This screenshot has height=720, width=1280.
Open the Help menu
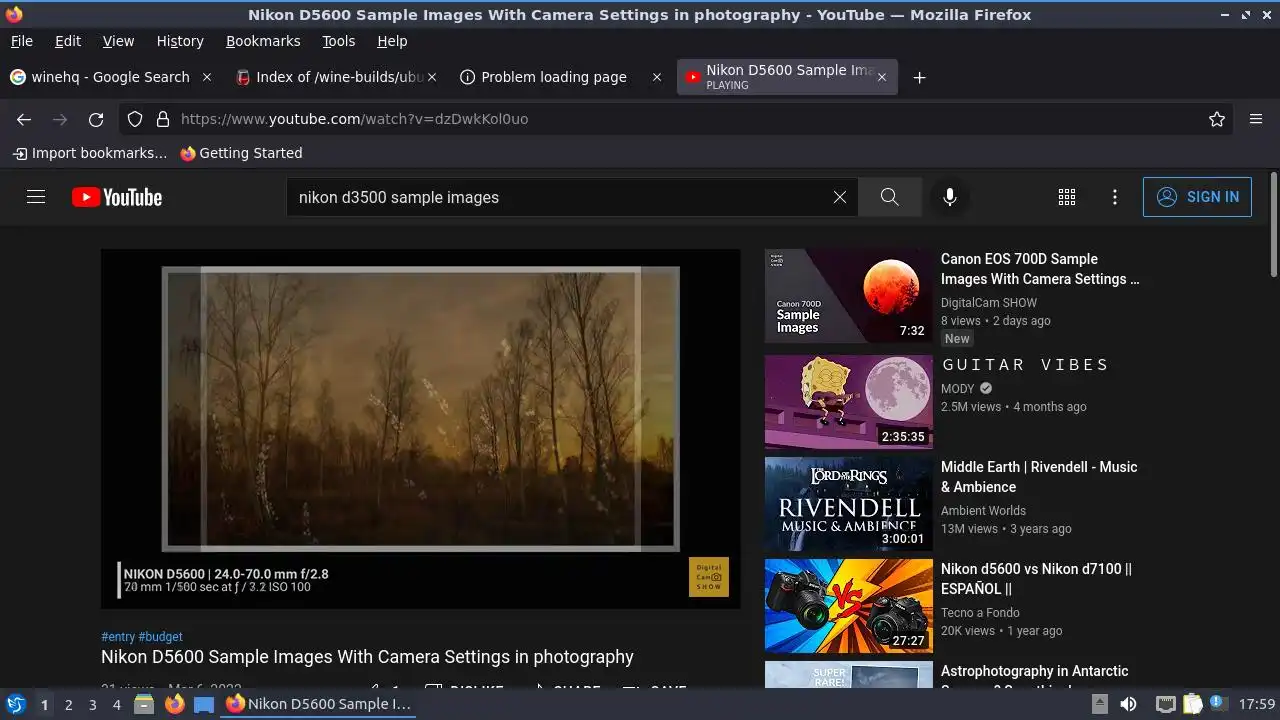point(392,41)
